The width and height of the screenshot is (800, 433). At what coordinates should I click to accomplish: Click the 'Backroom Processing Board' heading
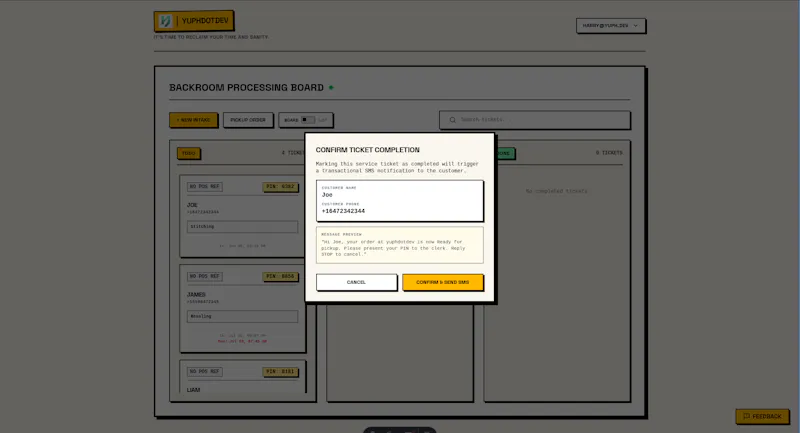tap(246, 88)
